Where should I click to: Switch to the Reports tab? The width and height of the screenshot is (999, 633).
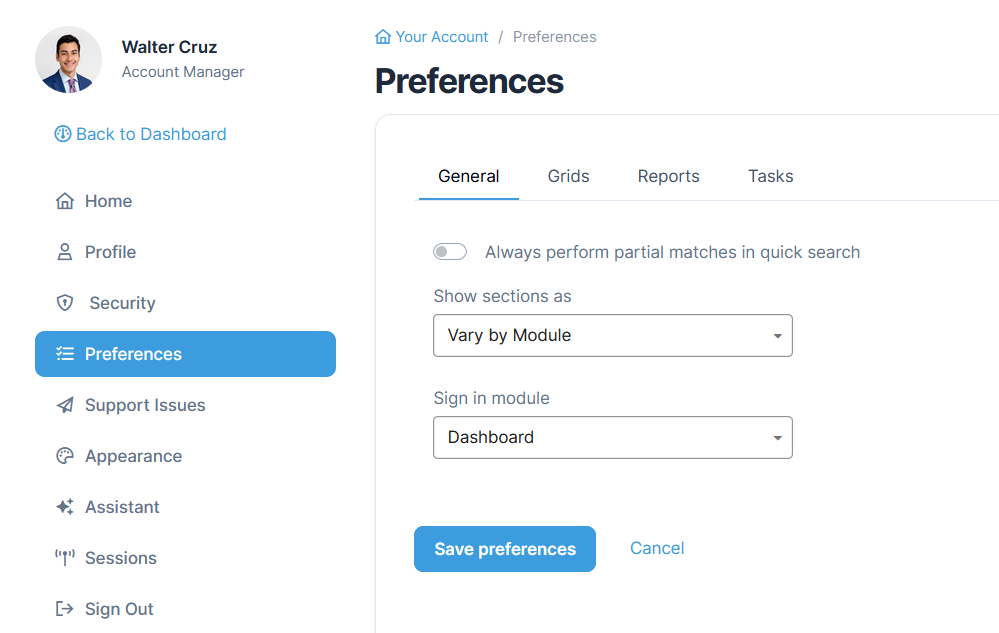click(x=668, y=176)
